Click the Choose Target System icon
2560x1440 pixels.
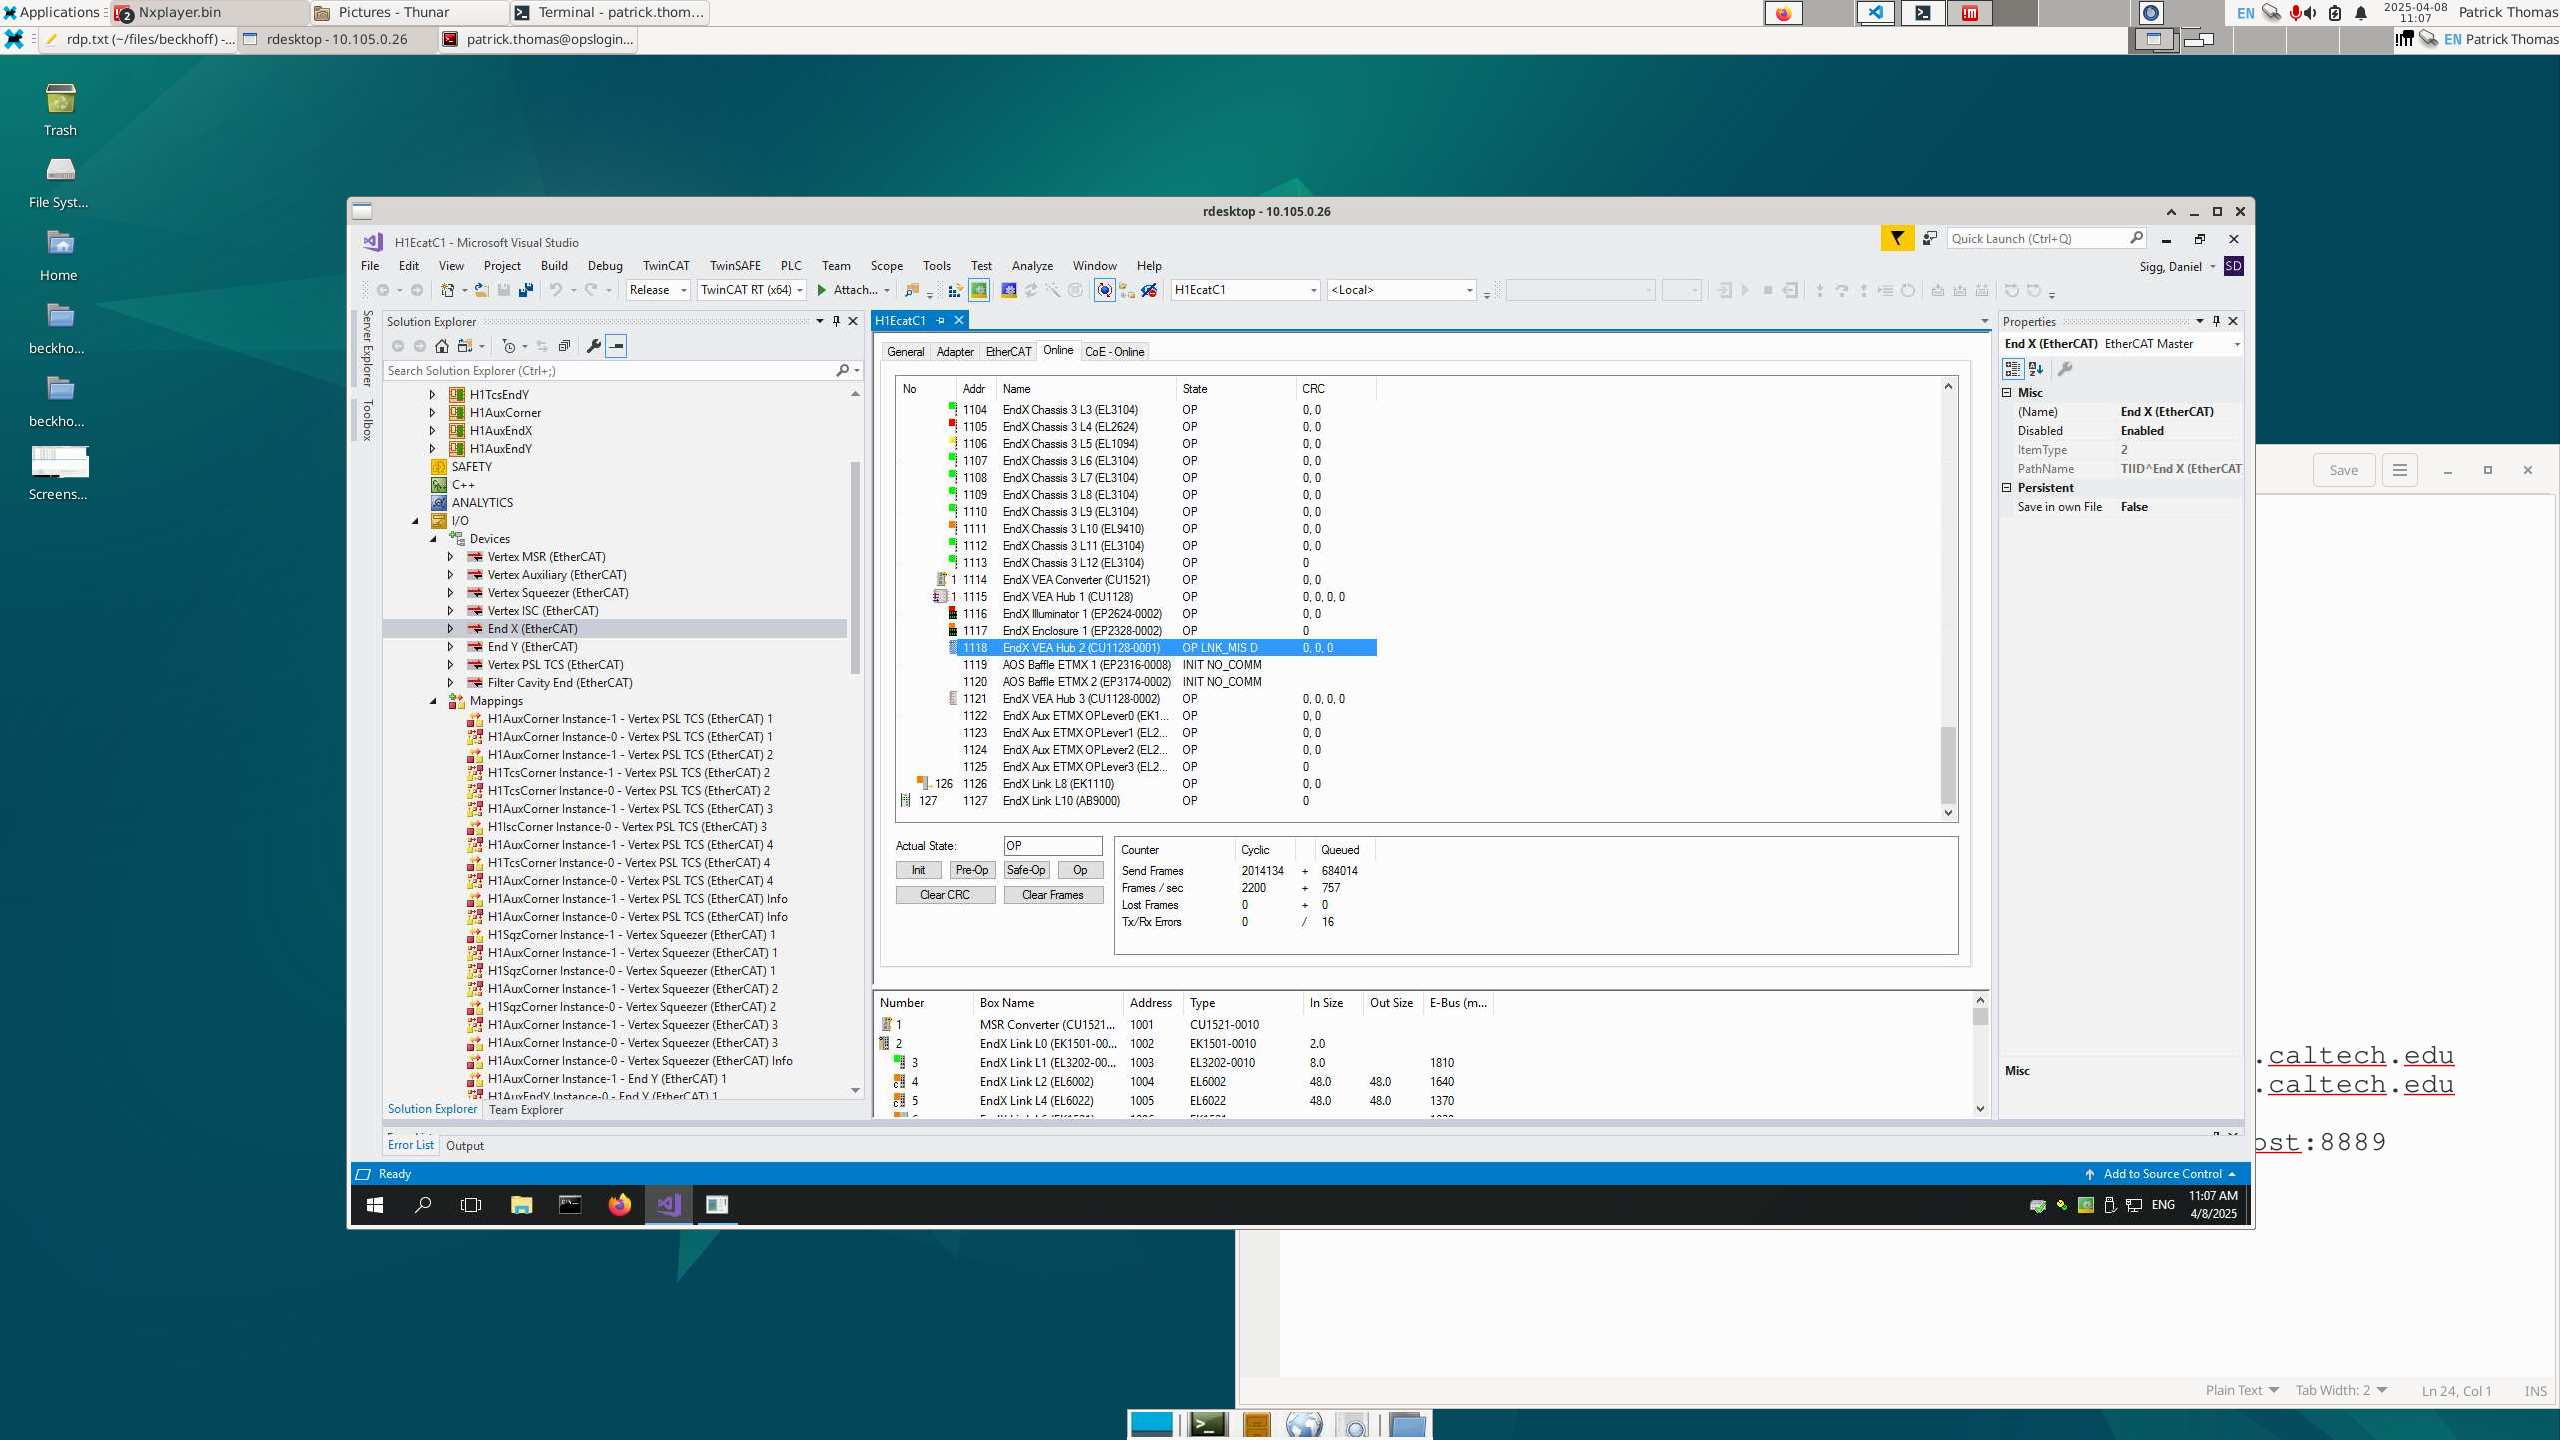(x=1127, y=290)
